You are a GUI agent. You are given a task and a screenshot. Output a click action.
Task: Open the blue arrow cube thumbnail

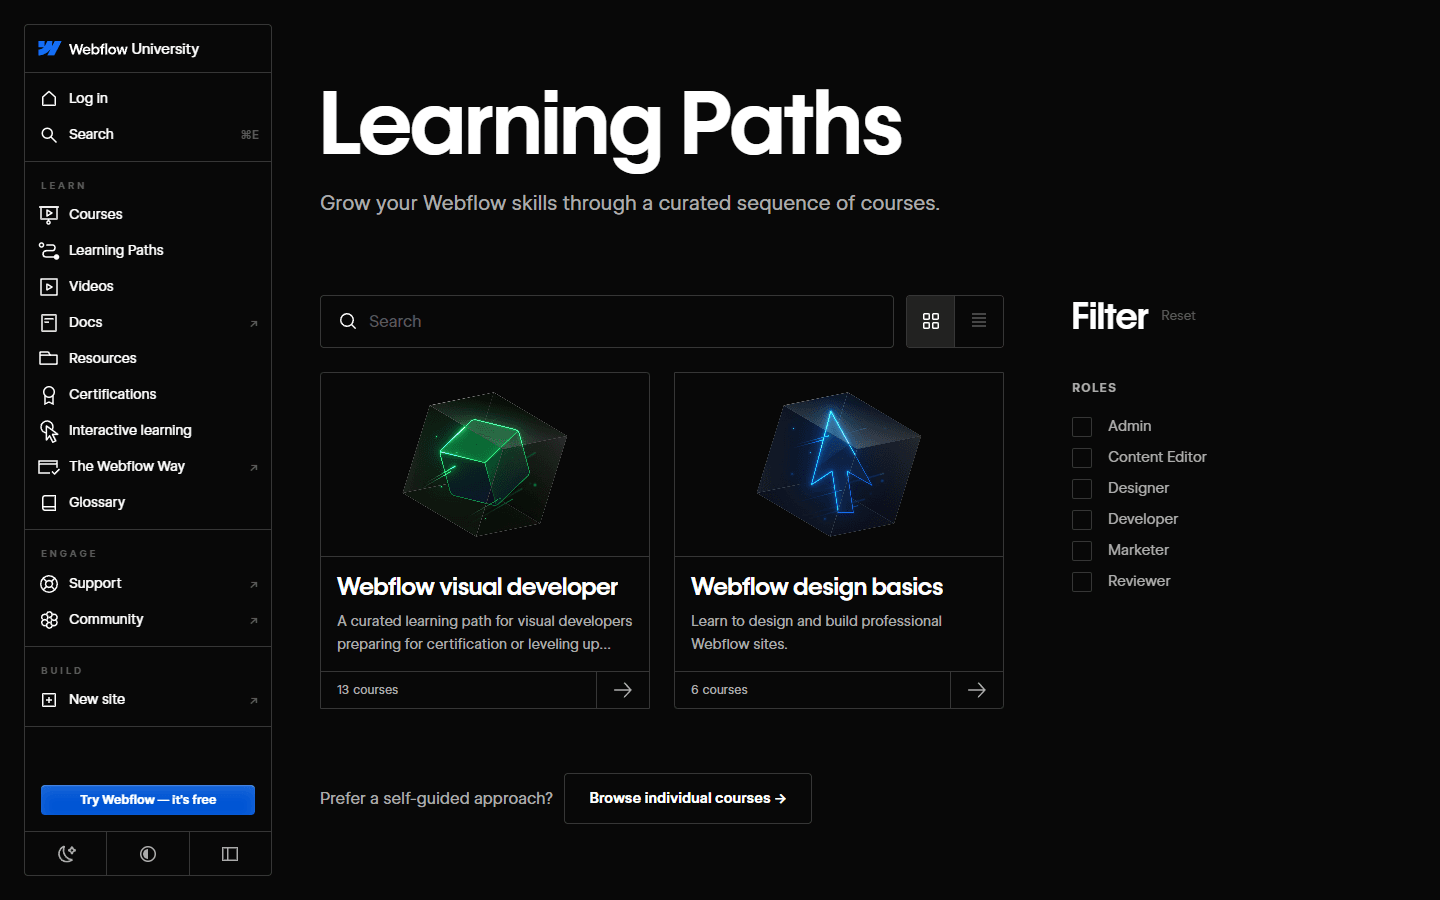839,465
